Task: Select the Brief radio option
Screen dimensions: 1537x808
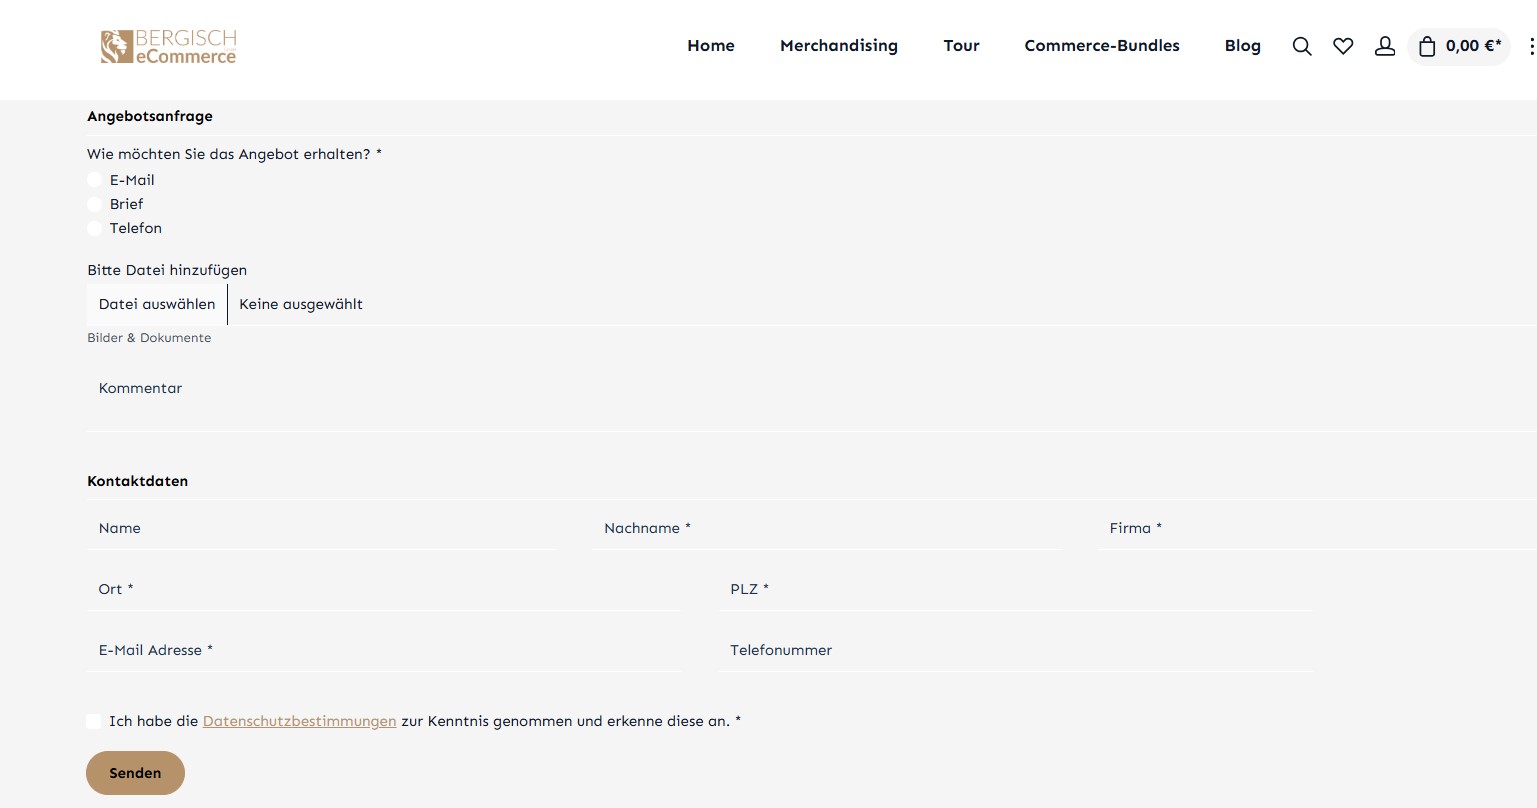Action: [x=95, y=204]
